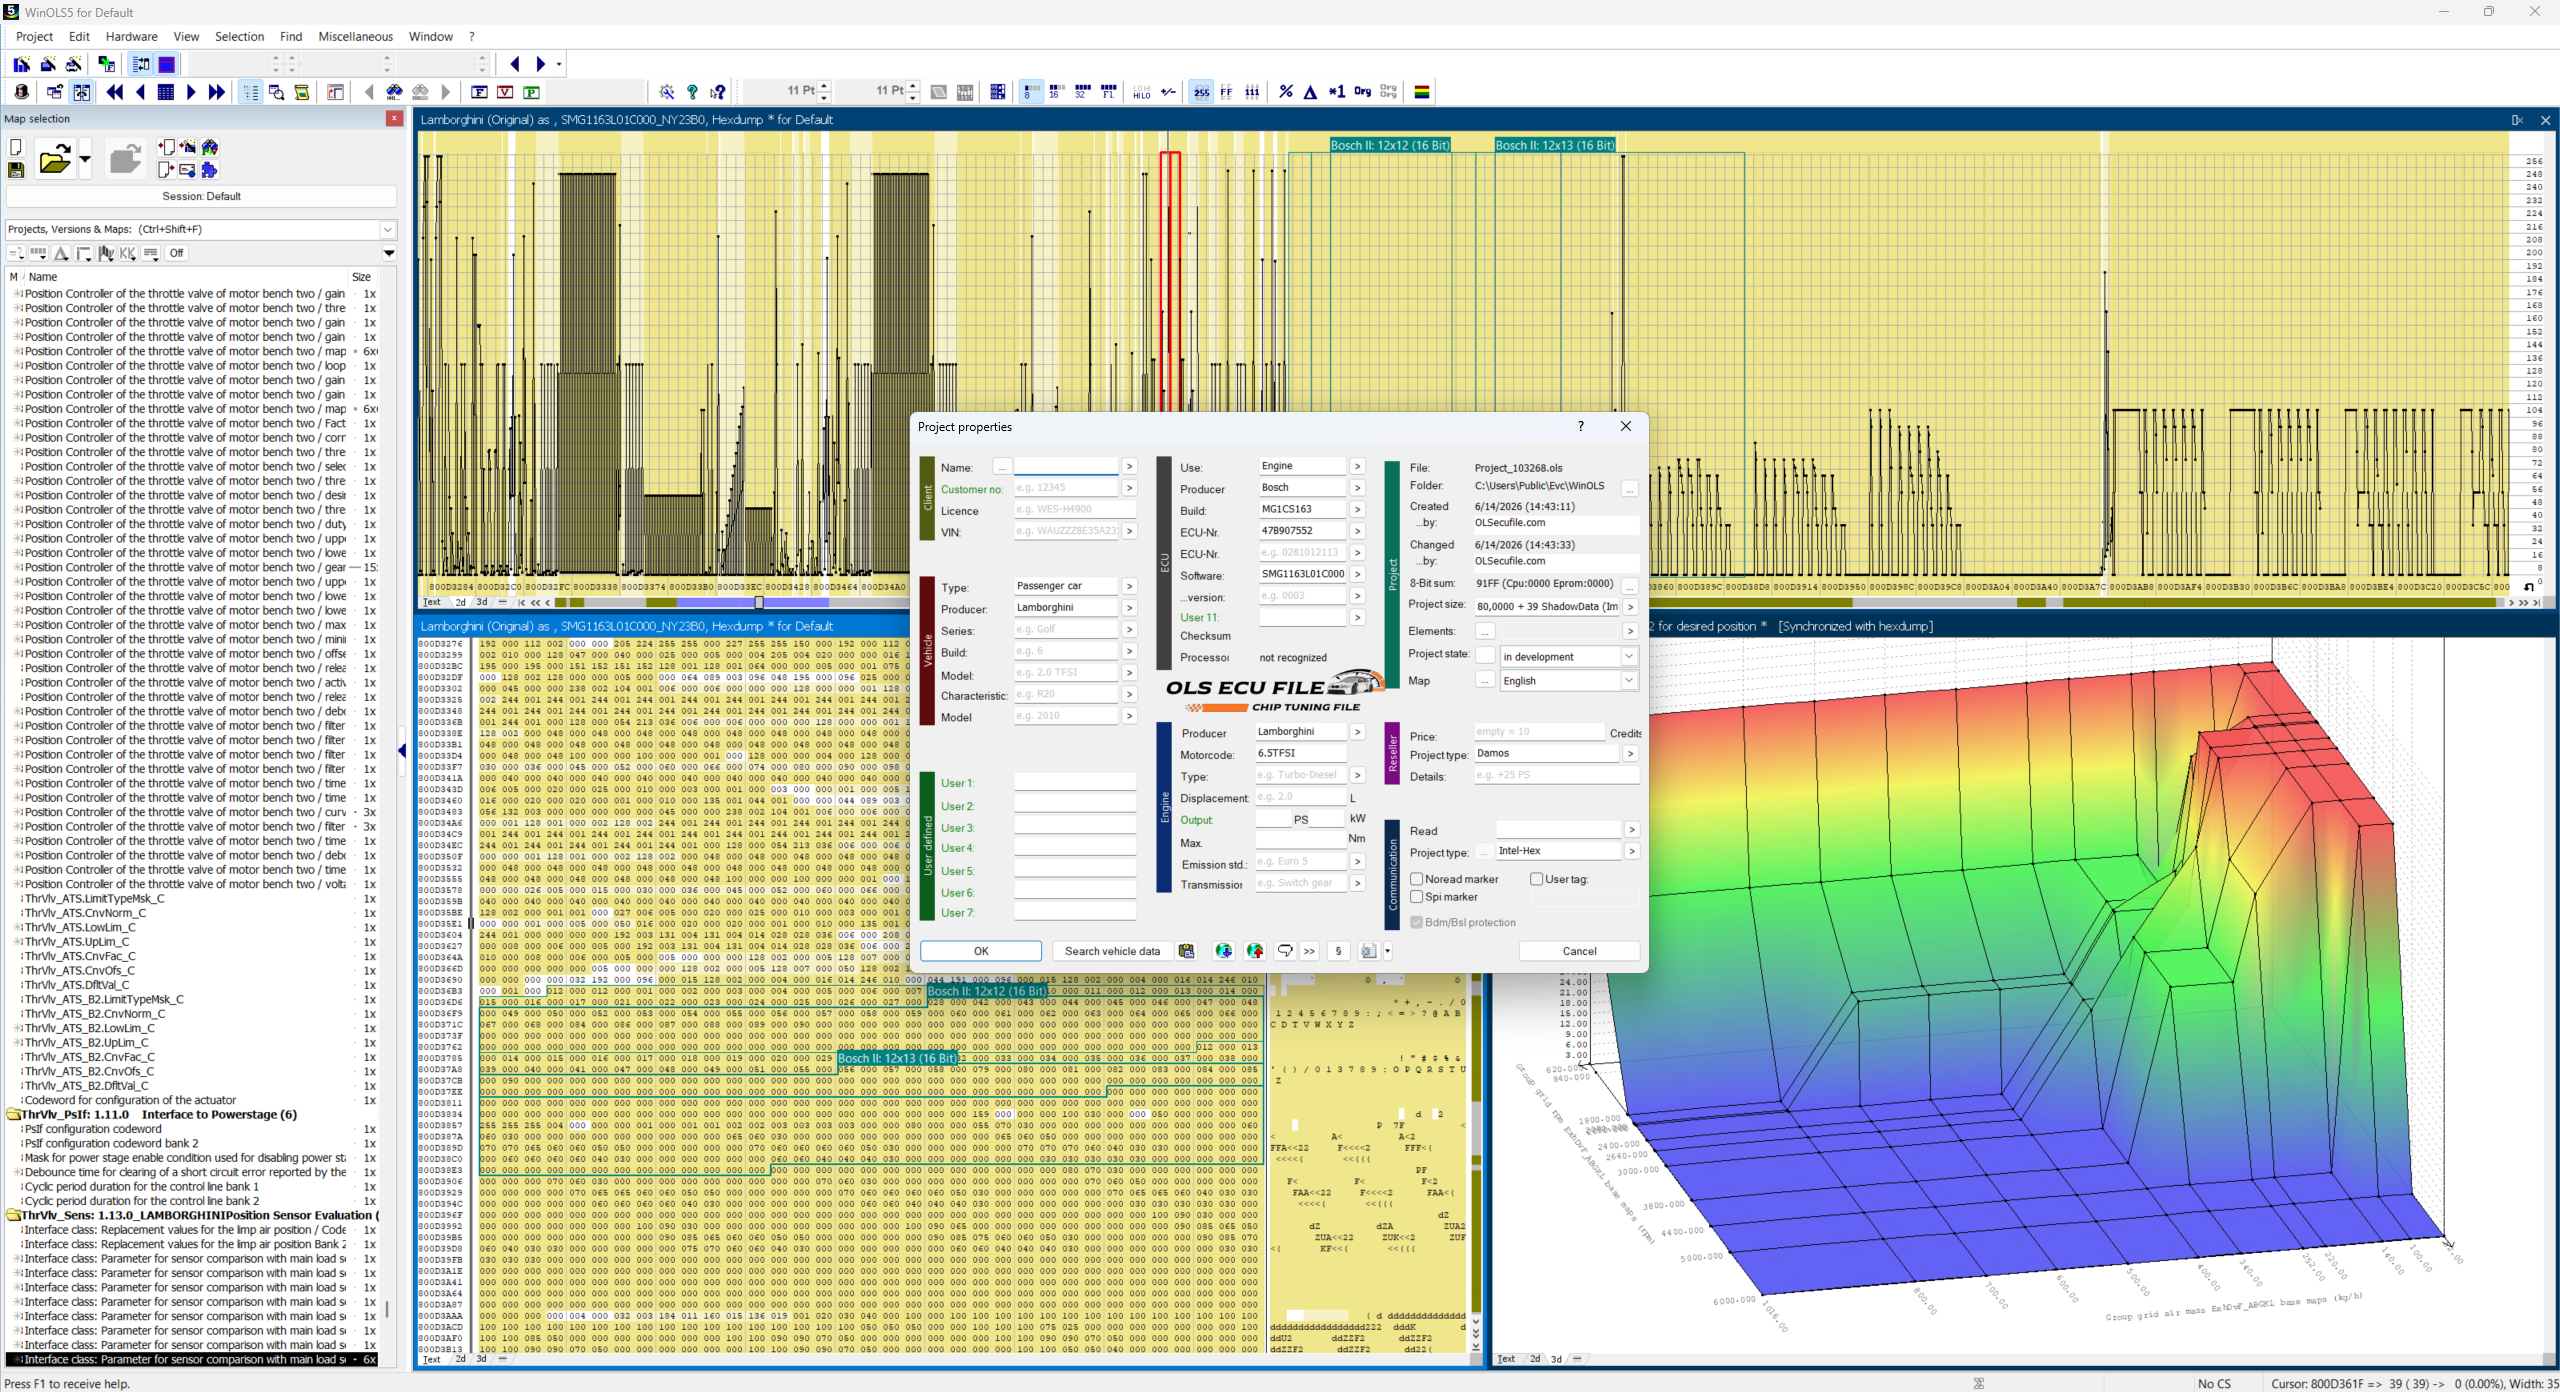Click the speech bubble comment icon in dialog
Viewport: 2560px width, 1392px height.
pos(1285,951)
